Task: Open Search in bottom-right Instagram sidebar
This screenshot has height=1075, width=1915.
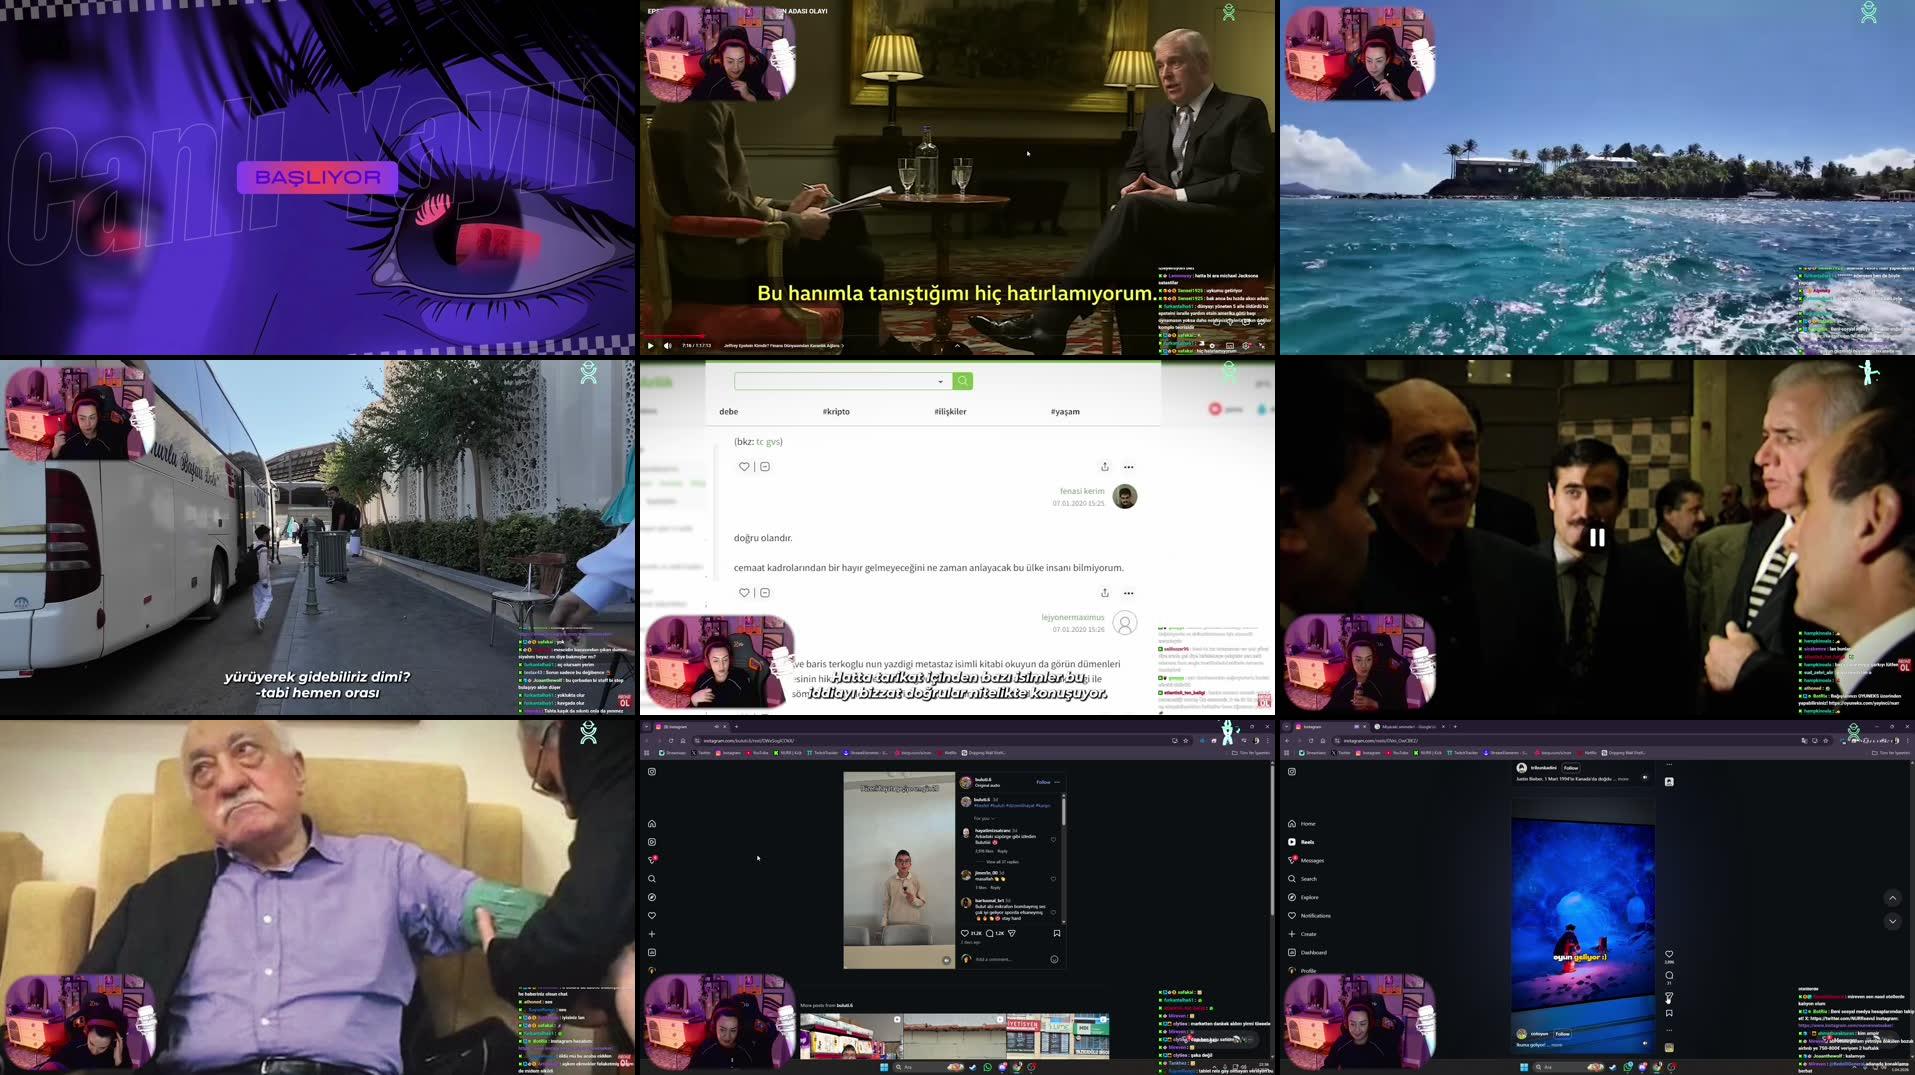Action: [x=1302, y=879]
